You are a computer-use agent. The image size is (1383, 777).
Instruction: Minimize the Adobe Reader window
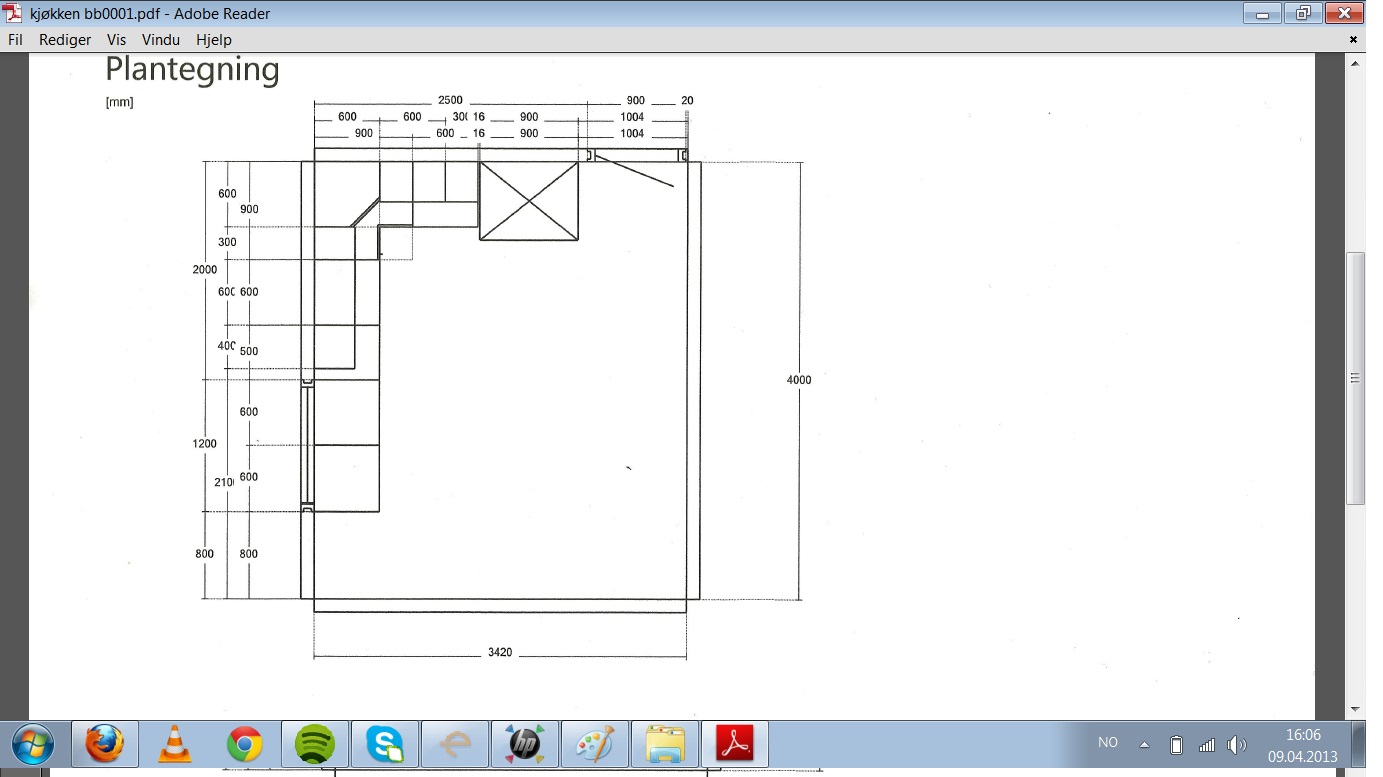click(1263, 13)
